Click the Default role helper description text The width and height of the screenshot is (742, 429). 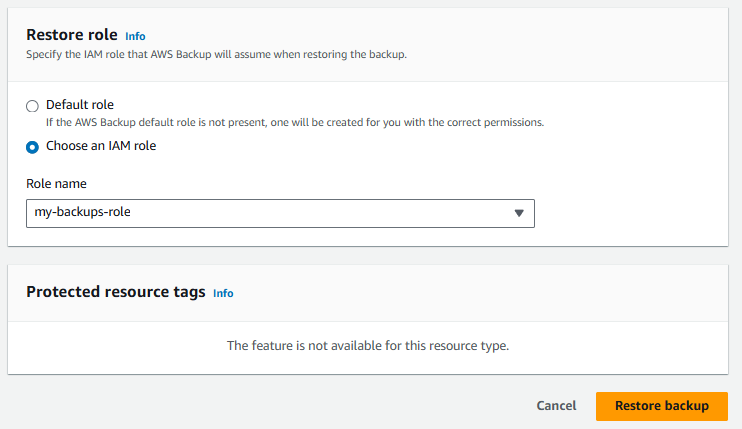pos(295,123)
